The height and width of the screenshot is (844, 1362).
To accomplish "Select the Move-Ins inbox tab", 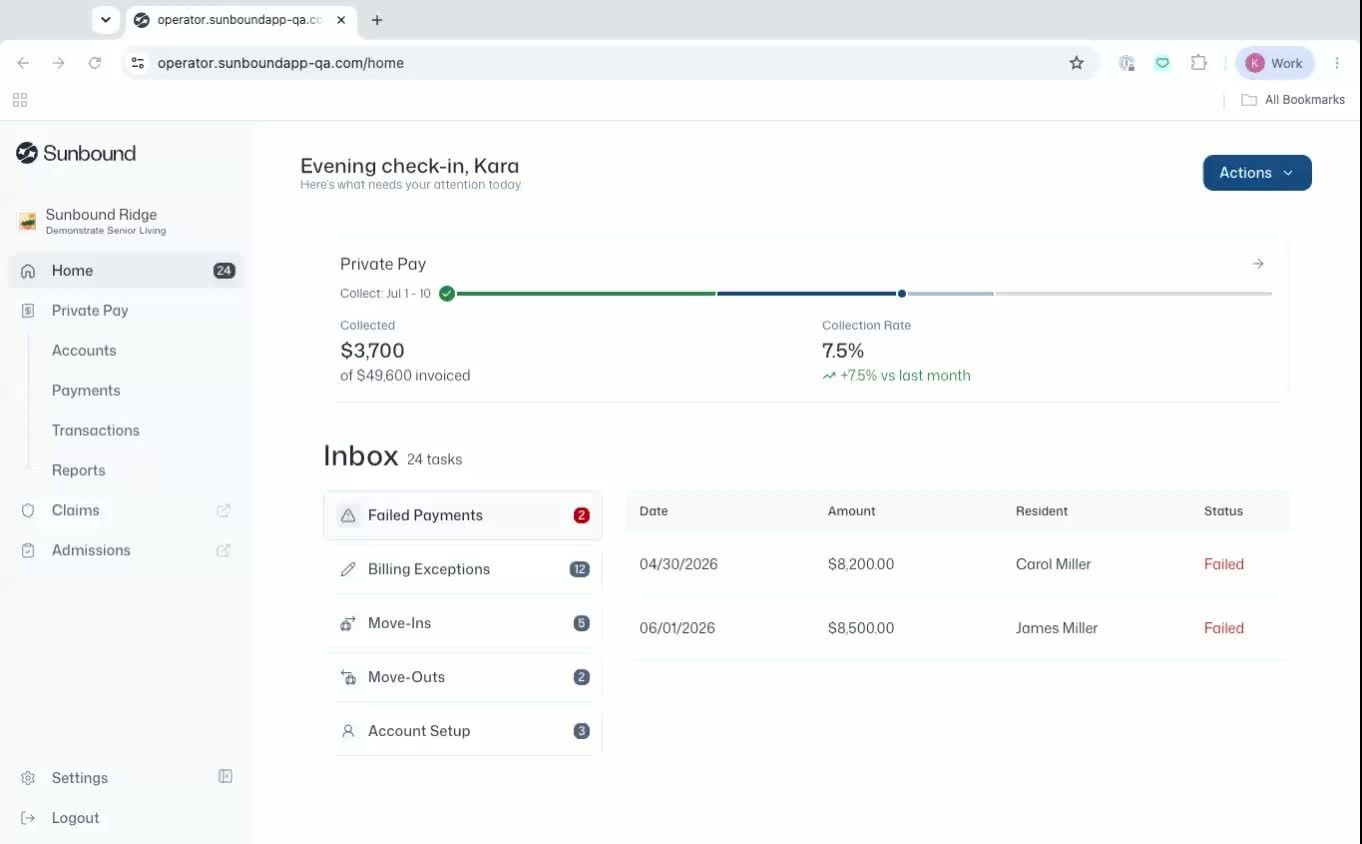I will point(463,623).
